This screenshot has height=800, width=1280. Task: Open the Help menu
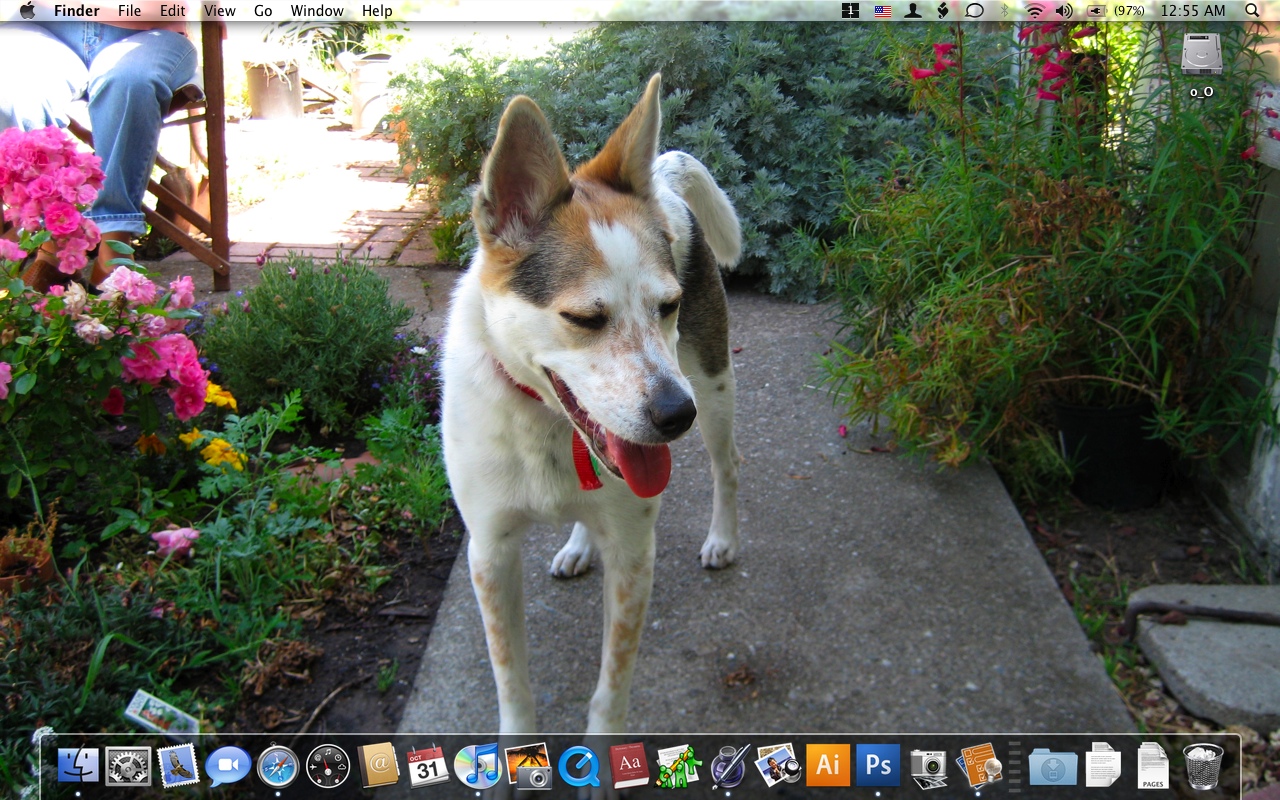[x=377, y=10]
